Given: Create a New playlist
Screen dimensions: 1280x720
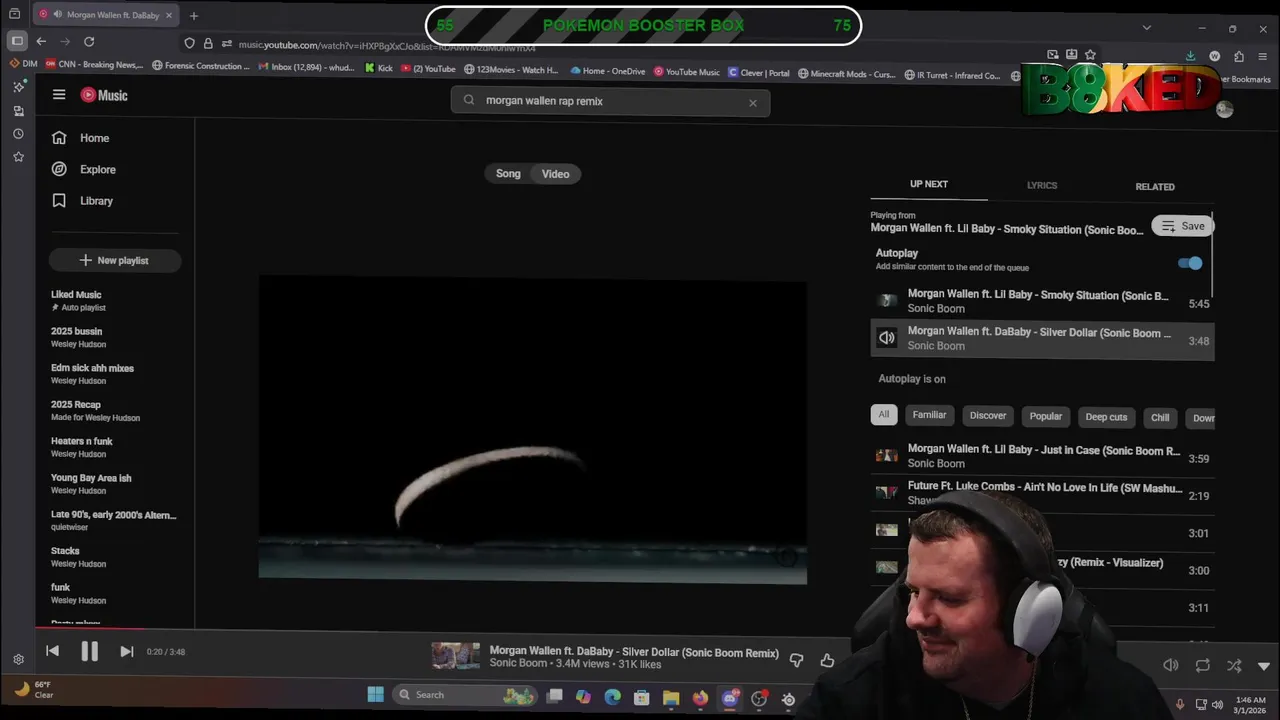Looking at the screenshot, I should pos(115,260).
